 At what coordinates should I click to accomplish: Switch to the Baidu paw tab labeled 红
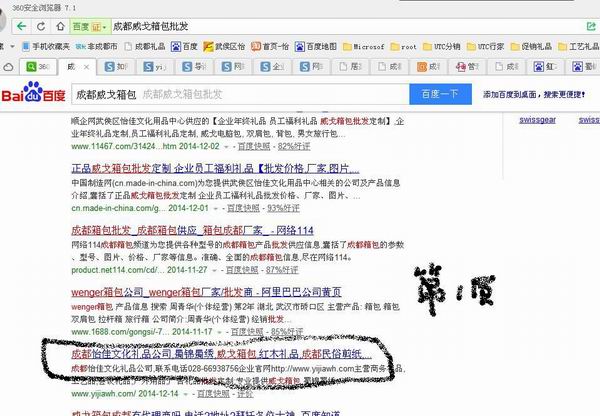click(546, 67)
